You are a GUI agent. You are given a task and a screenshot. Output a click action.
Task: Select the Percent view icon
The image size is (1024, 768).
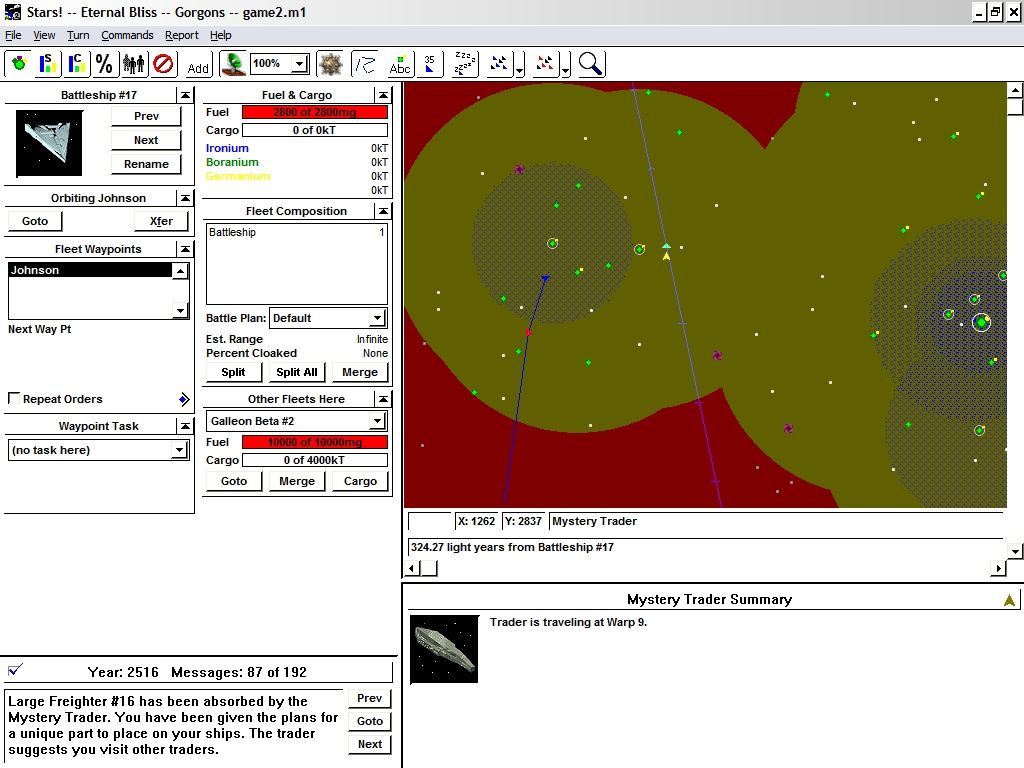104,64
